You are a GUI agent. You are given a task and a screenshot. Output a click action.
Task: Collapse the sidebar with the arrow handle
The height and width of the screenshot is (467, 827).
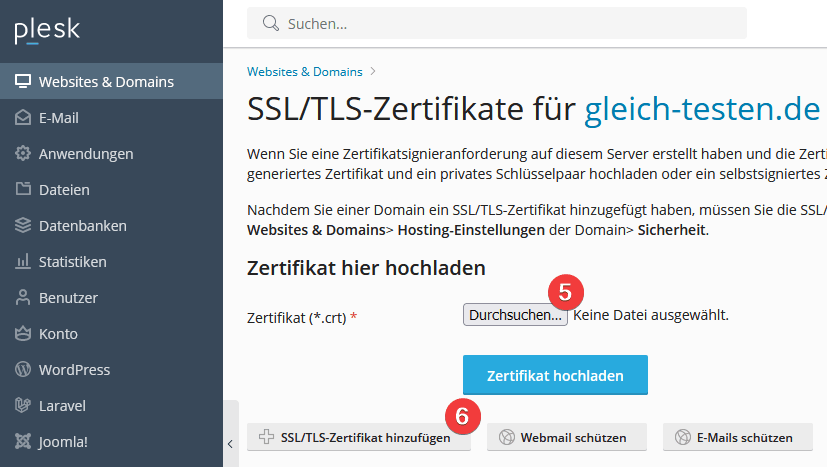click(230, 444)
